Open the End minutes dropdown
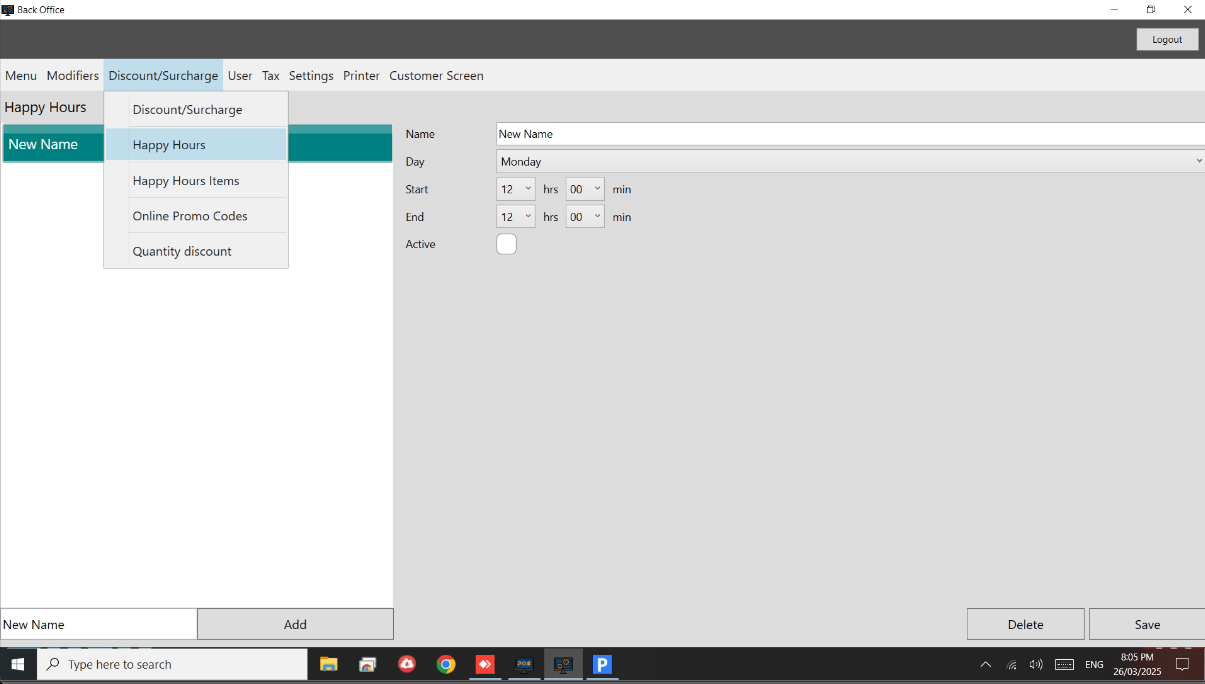 click(585, 217)
